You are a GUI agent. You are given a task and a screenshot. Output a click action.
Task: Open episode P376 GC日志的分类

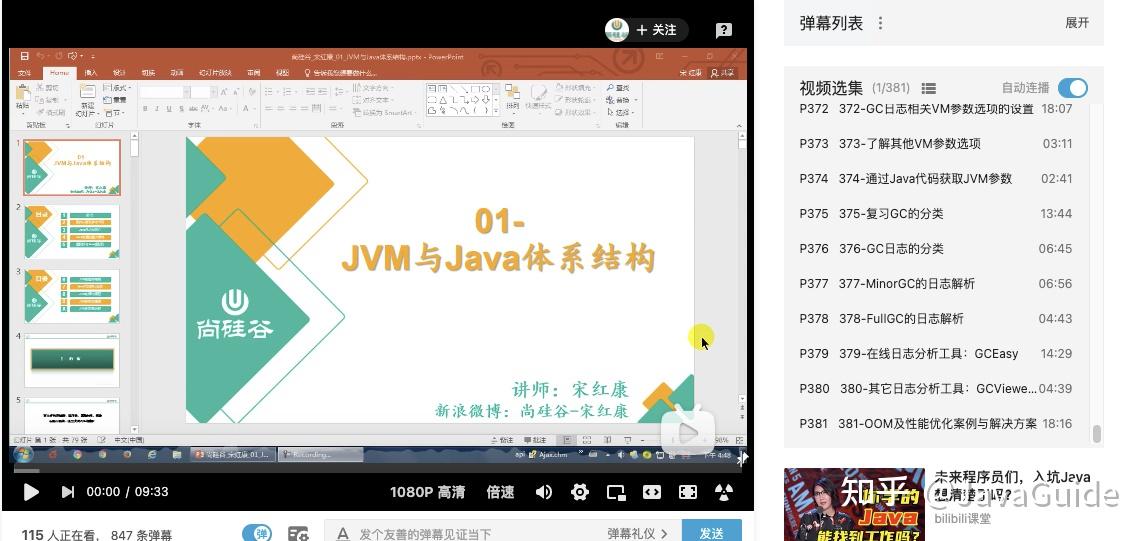point(936,249)
